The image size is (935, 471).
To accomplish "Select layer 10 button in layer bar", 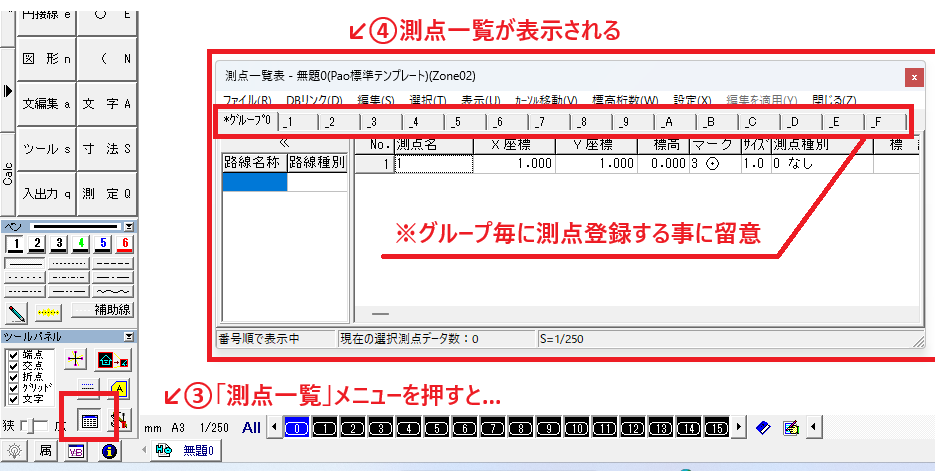I will pyautogui.click(x=576, y=427).
